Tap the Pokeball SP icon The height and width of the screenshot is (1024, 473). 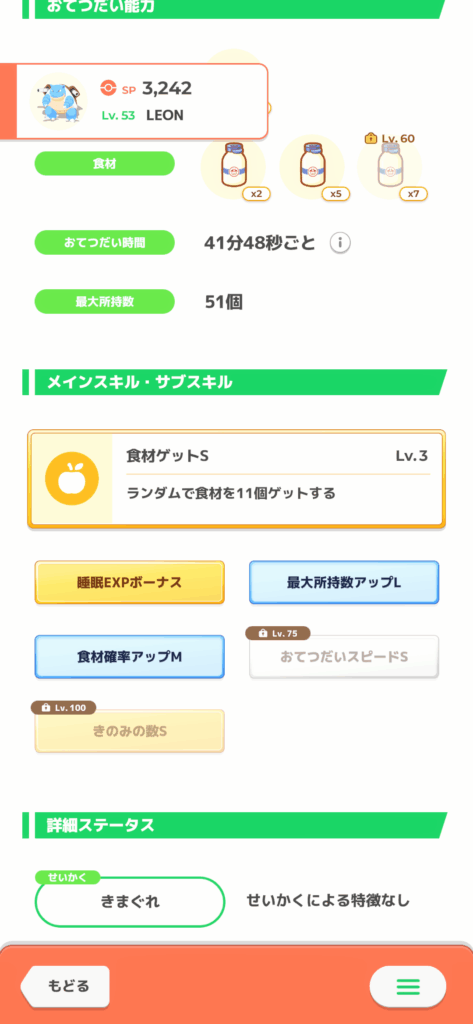coord(108,88)
